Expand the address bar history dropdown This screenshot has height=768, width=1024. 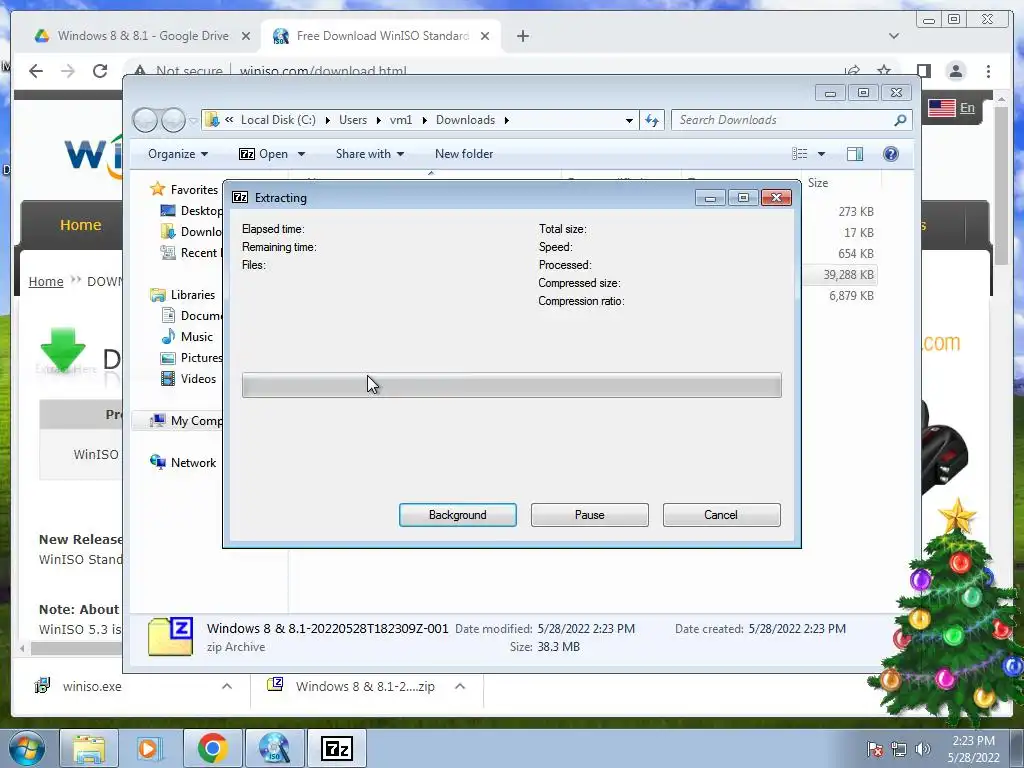tap(629, 120)
